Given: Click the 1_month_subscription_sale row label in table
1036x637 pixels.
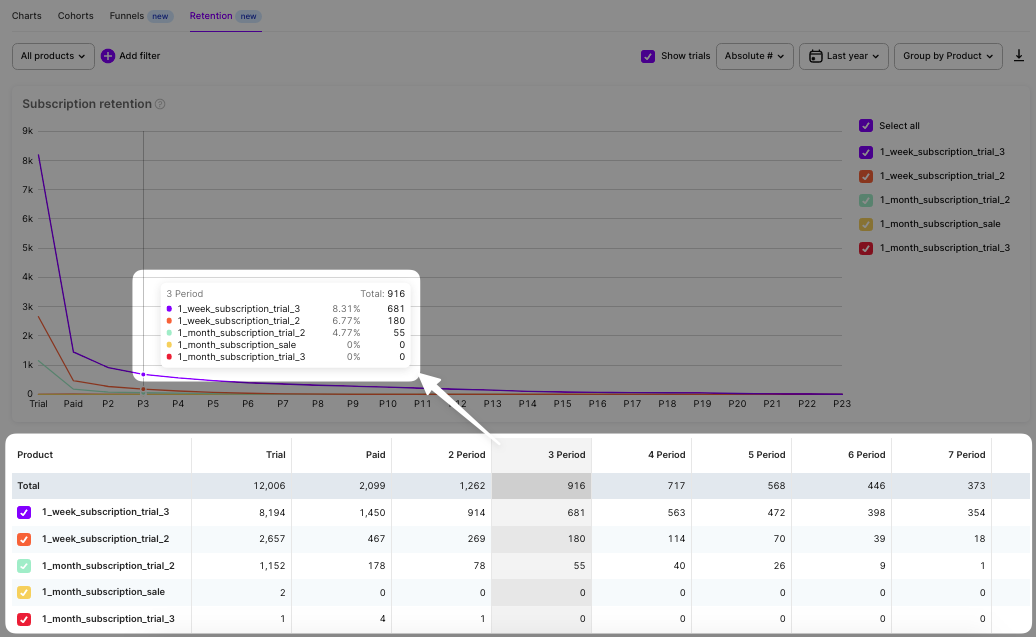Looking at the screenshot, I should [104, 592].
